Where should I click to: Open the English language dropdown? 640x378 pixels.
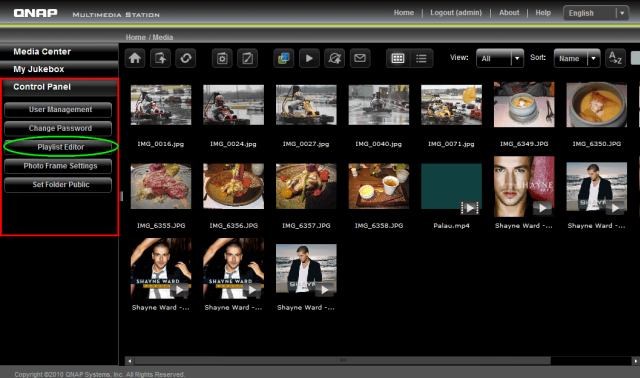[x=596, y=13]
